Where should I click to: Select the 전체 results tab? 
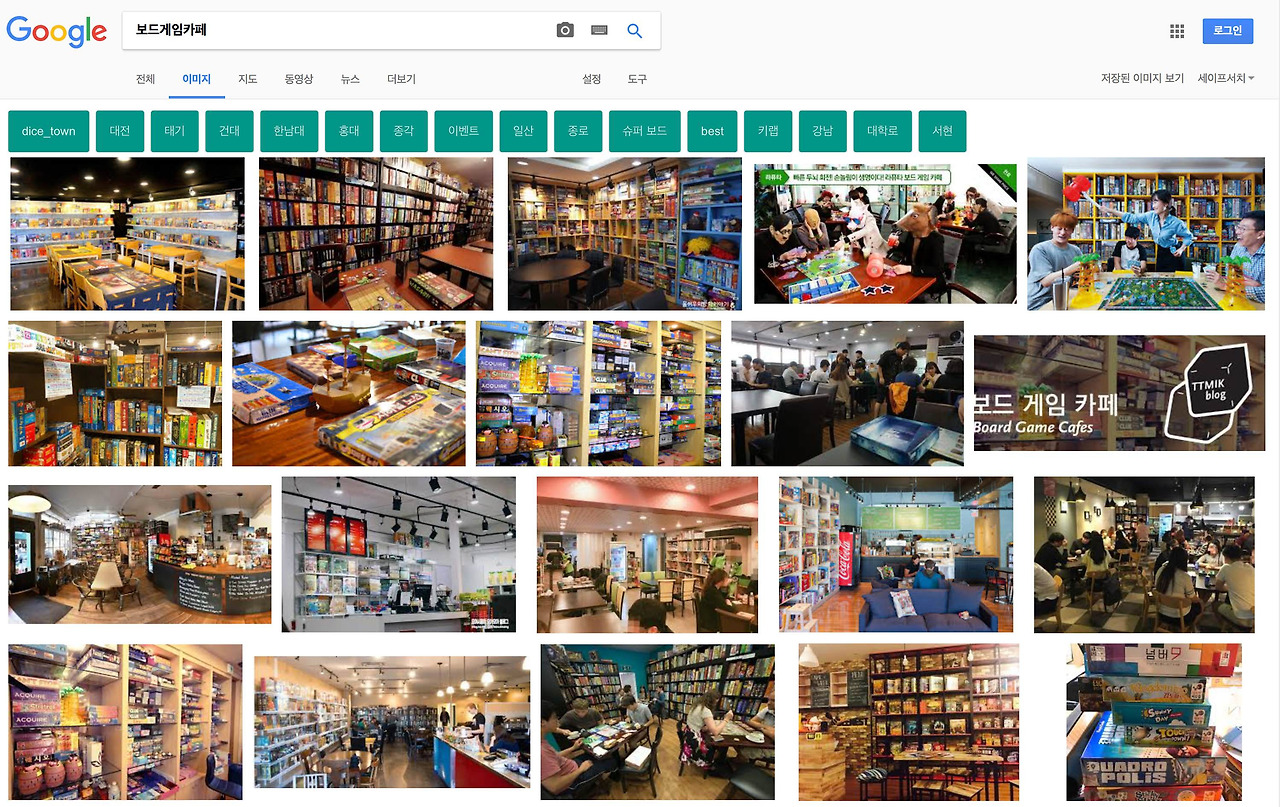[x=146, y=79]
